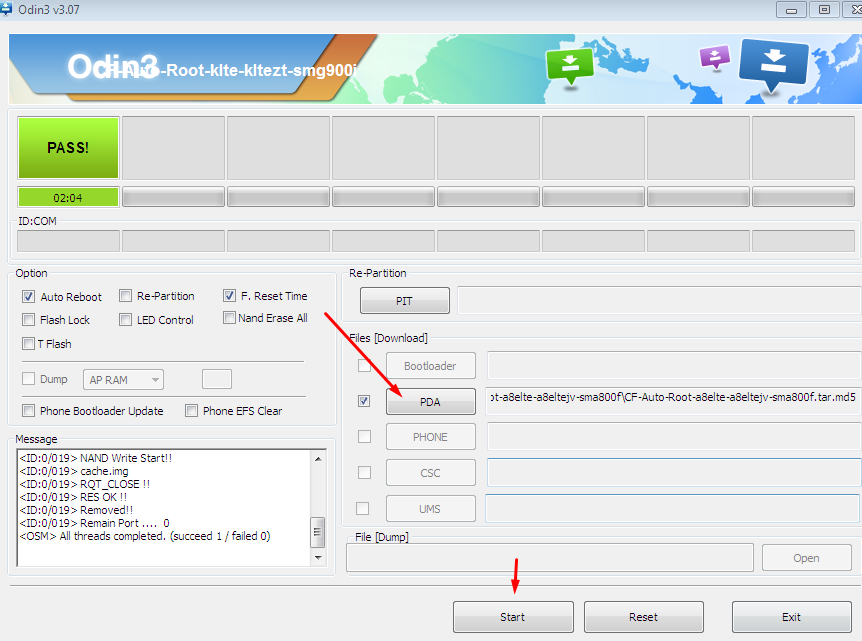The height and width of the screenshot is (641, 862).
Task: Click the Bootloader file path field
Action: pos(674,365)
